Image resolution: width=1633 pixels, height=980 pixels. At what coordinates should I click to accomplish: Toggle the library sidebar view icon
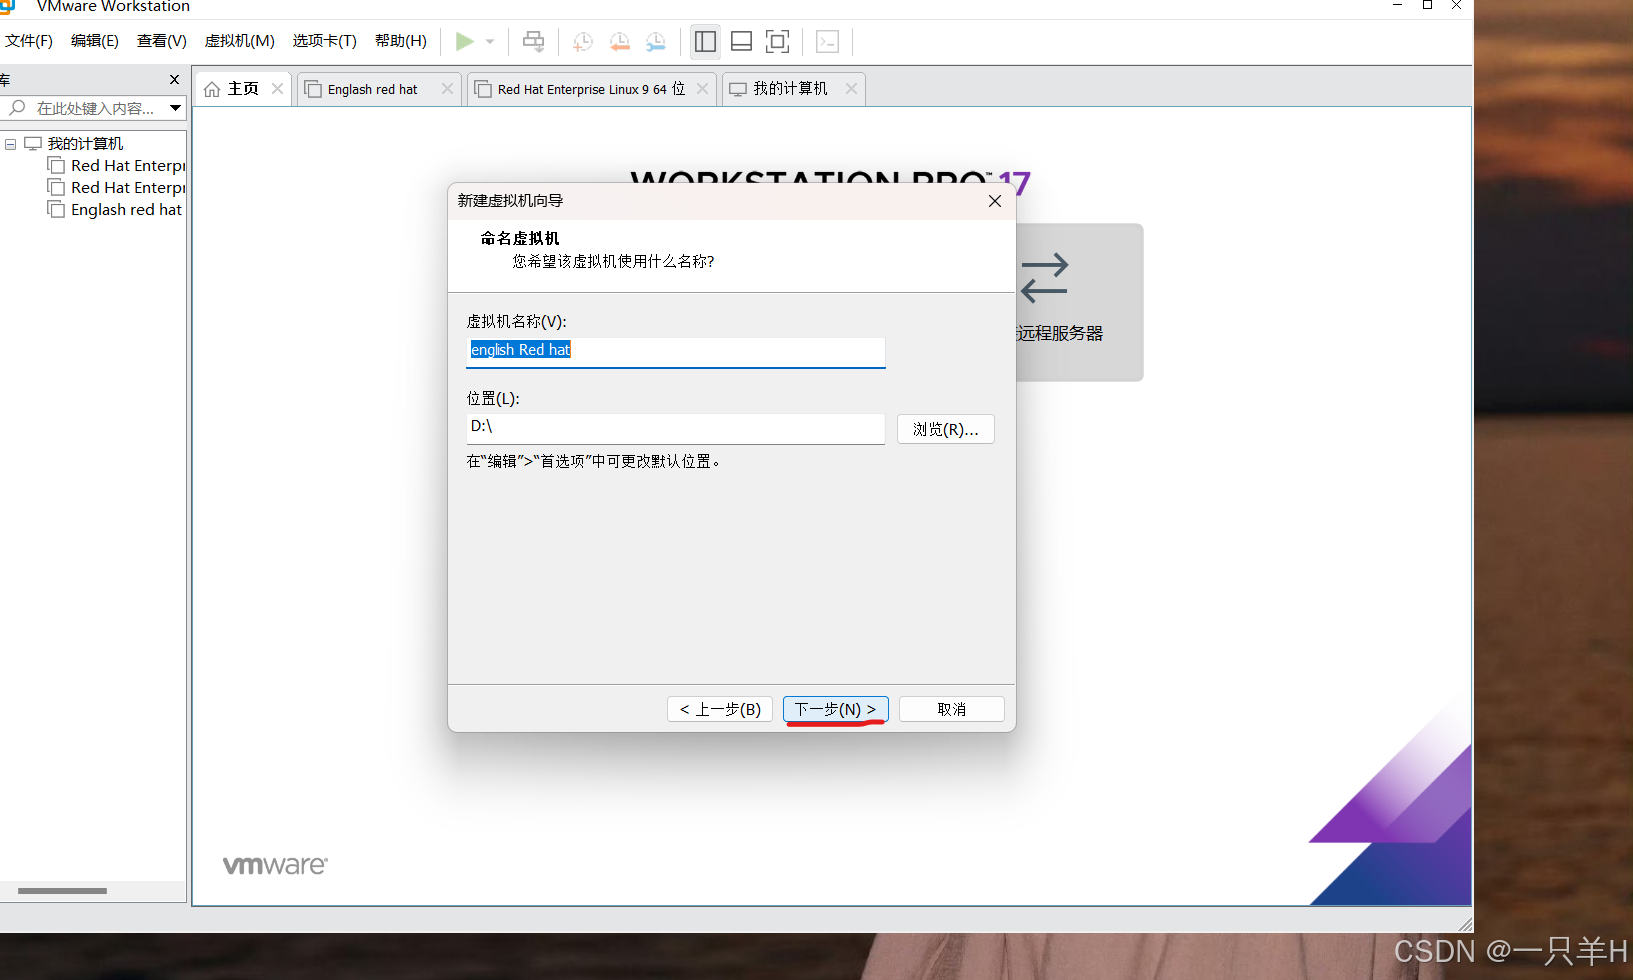(705, 41)
